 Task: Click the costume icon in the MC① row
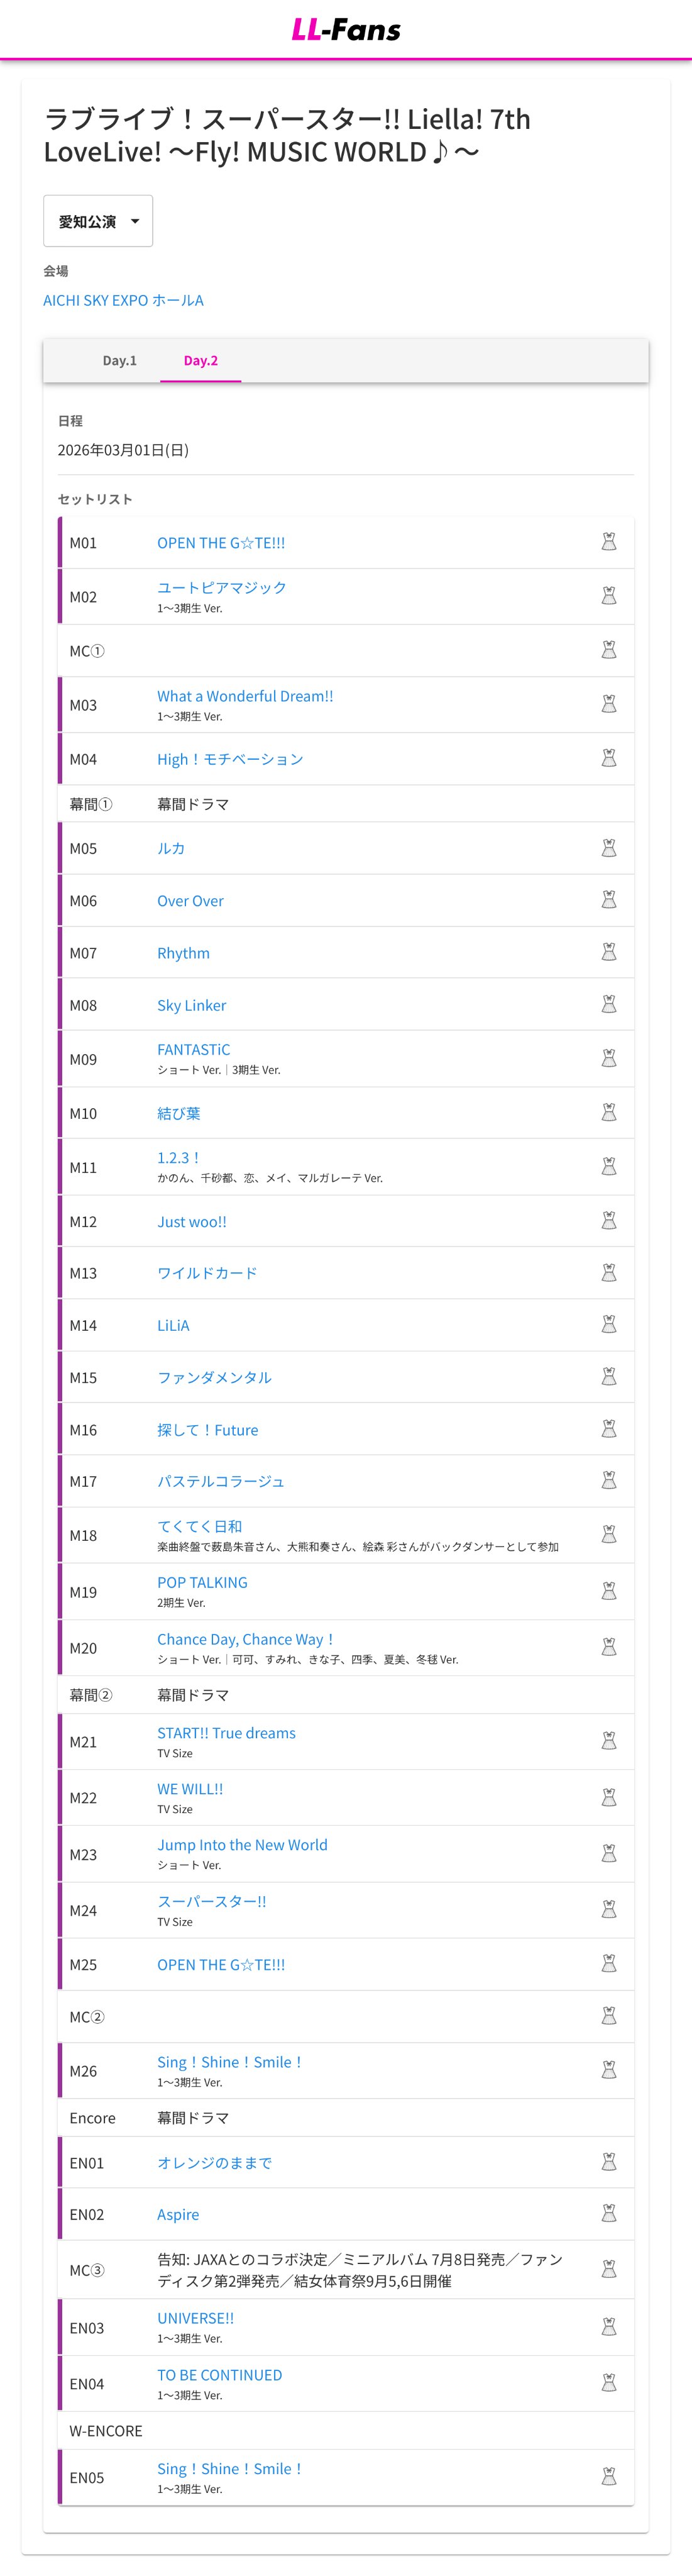coord(608,651)
